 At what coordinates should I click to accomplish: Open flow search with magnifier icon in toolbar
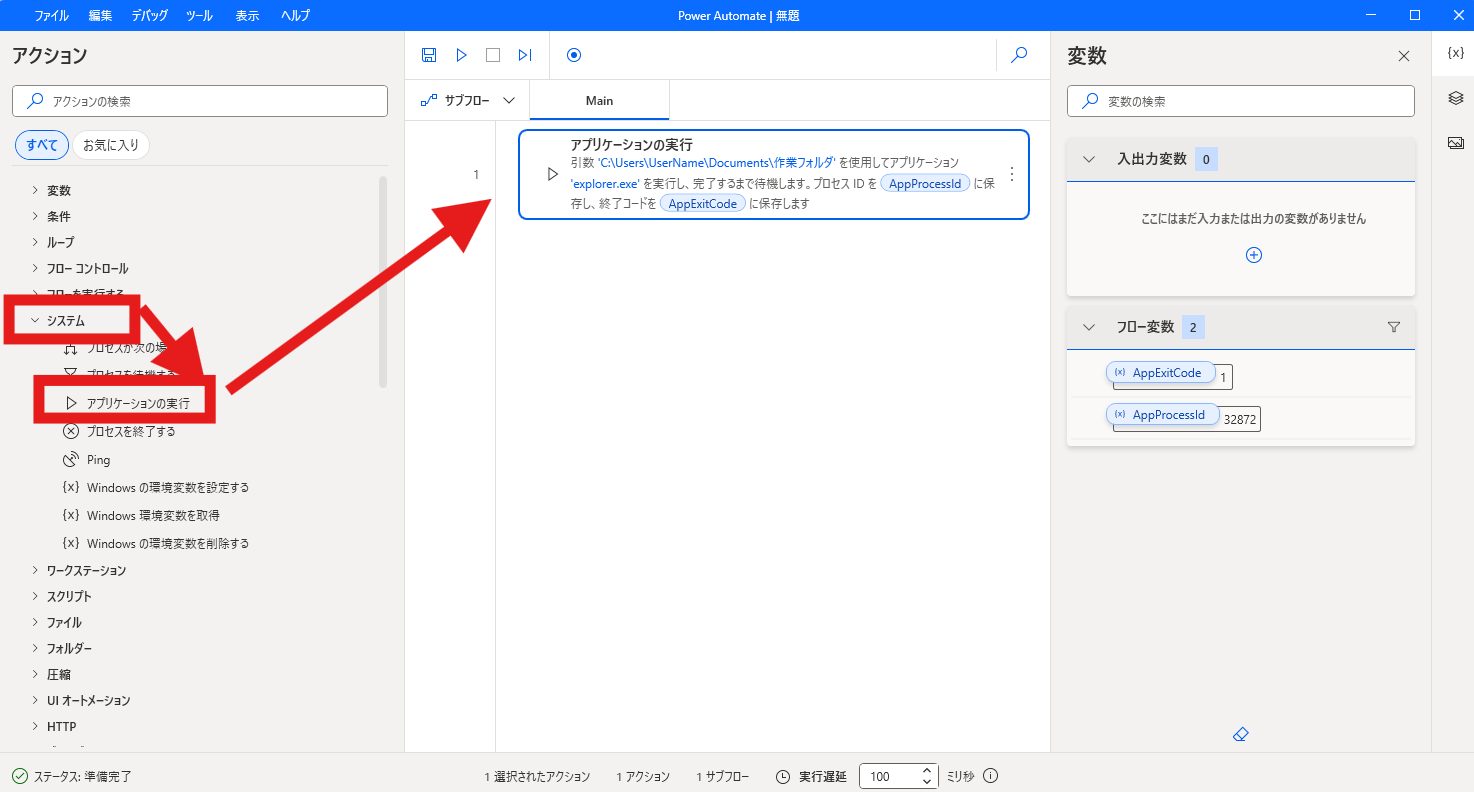(1019, 55)
